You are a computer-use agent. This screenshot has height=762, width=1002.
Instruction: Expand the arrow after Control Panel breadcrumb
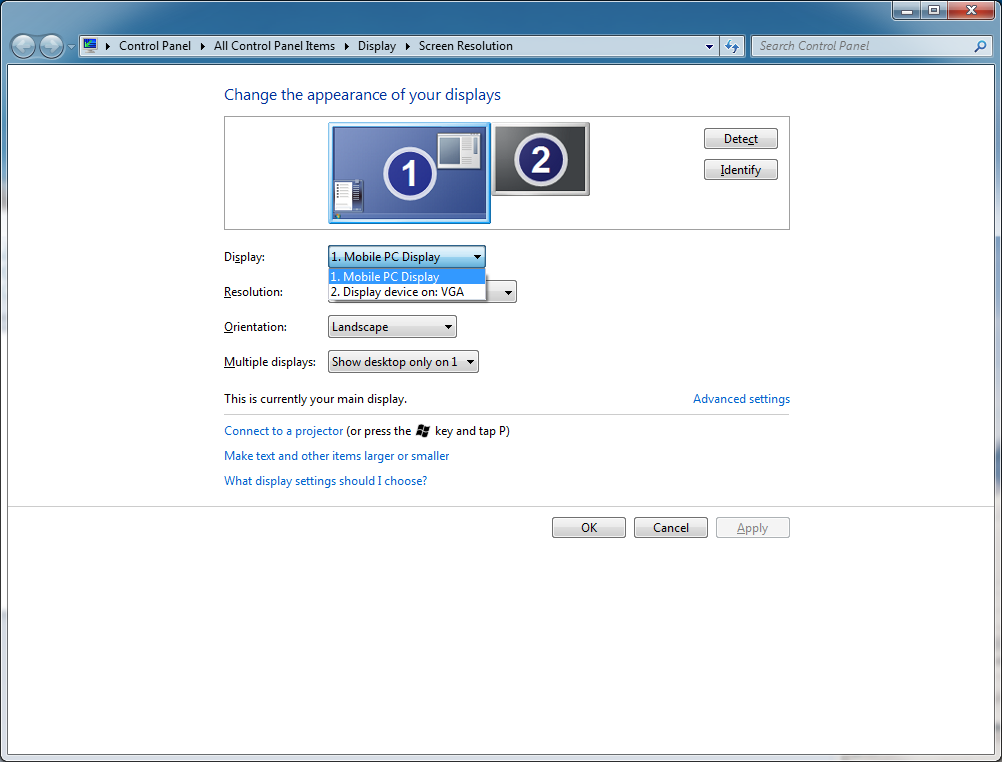tap(203, 46)
